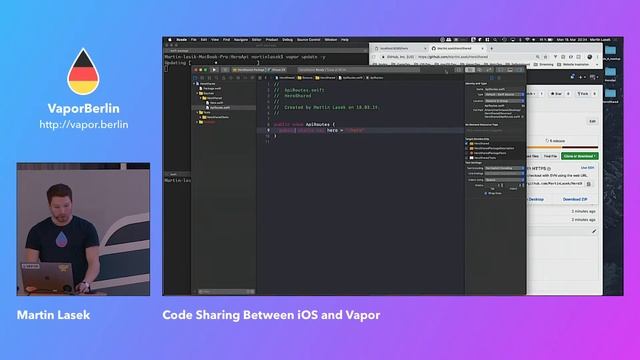Collapse the Tests folder
Viewport: 640px width, 360px height.
(198, 112)
